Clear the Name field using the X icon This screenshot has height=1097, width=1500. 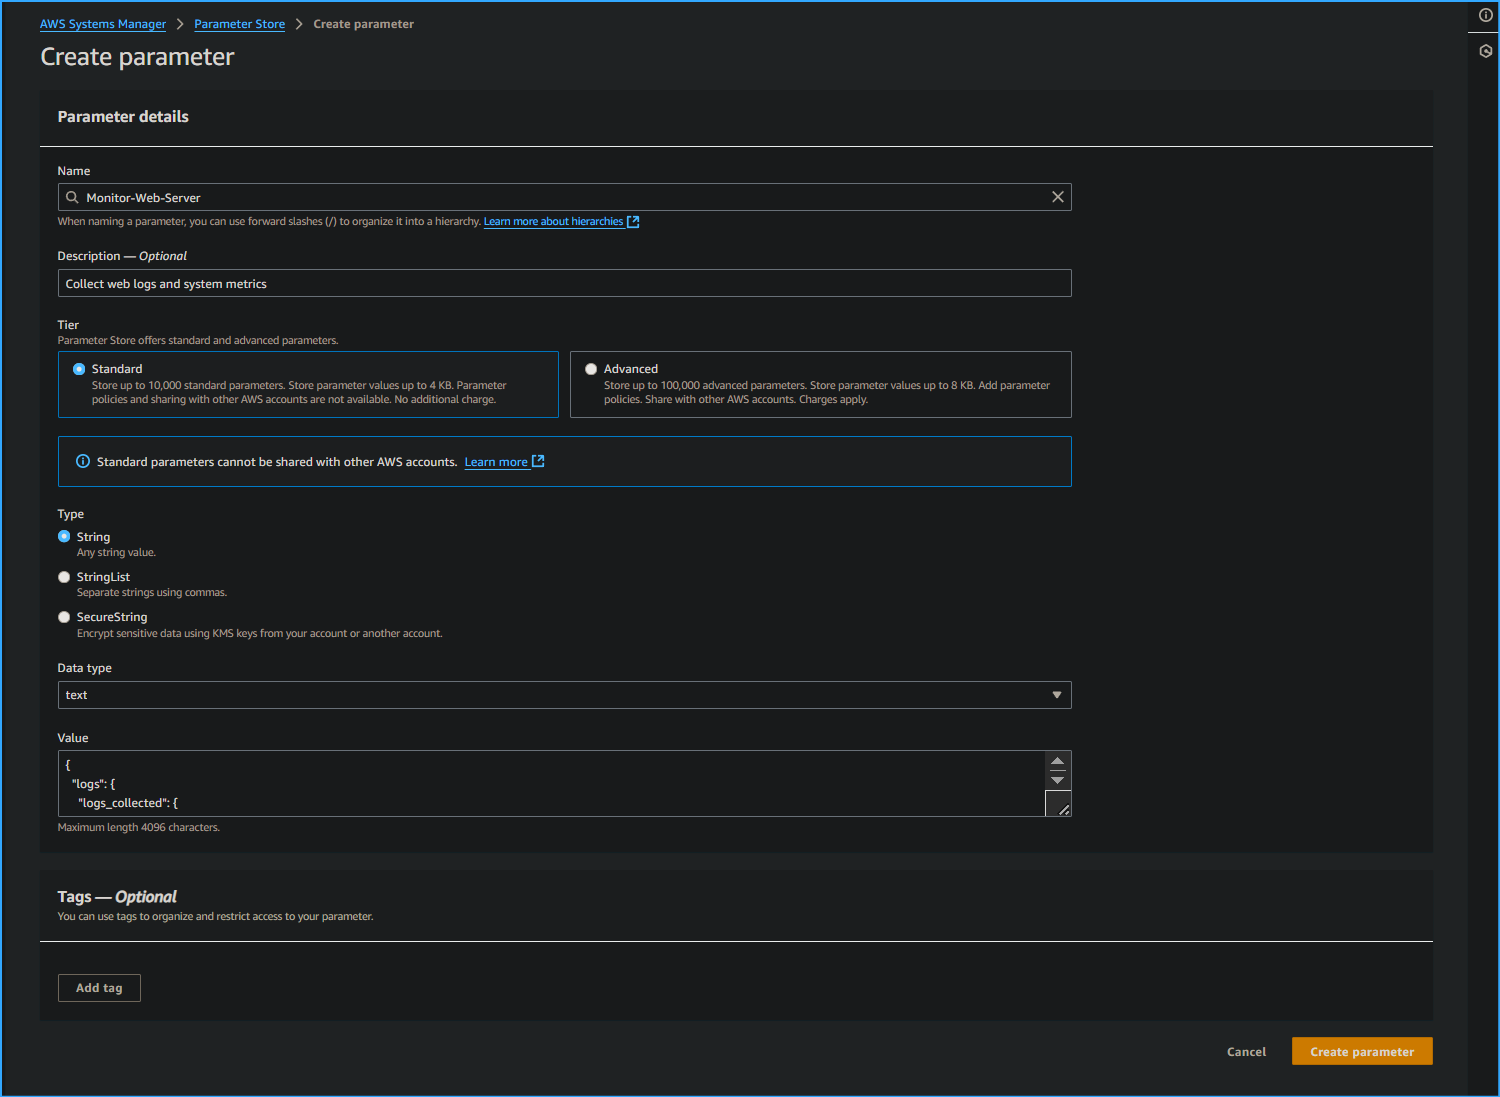point(1057,197)
